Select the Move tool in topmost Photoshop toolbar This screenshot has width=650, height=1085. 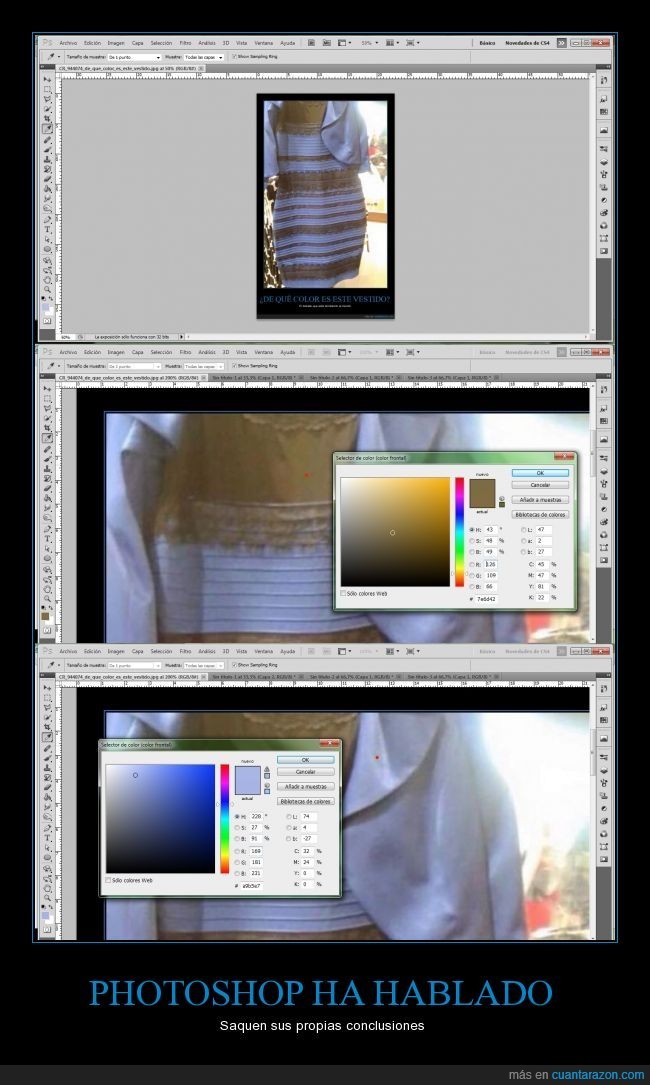tap(47, 79)
